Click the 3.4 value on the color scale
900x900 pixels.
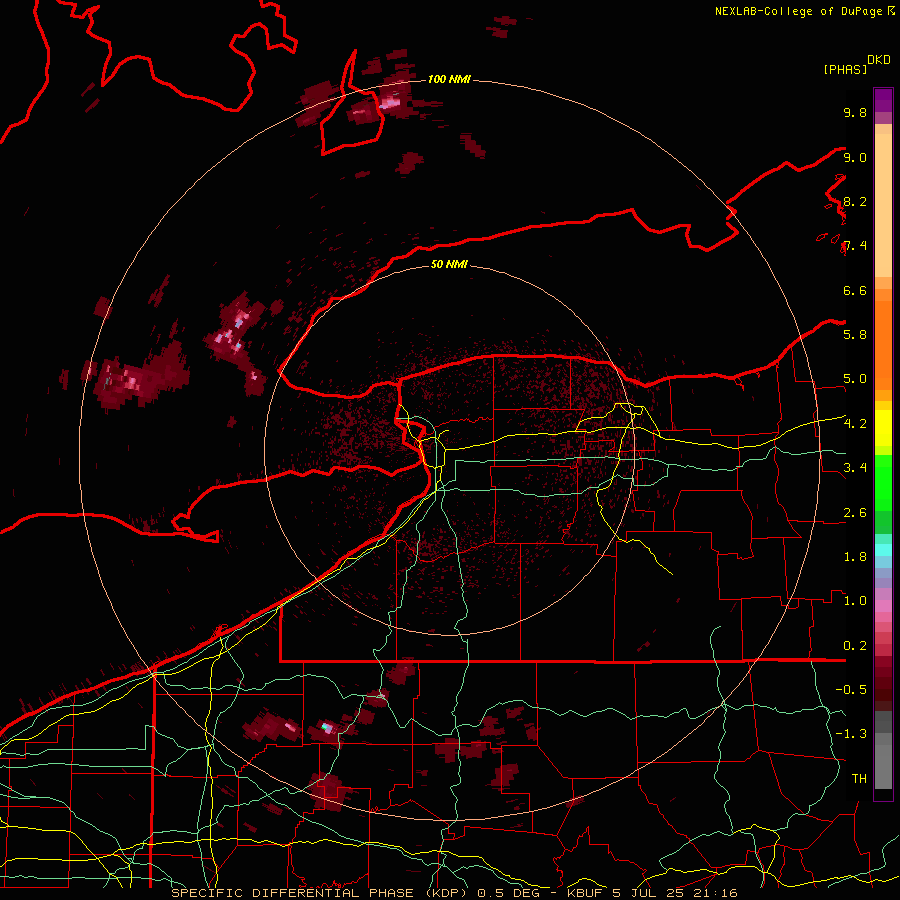tap(855, 468)
